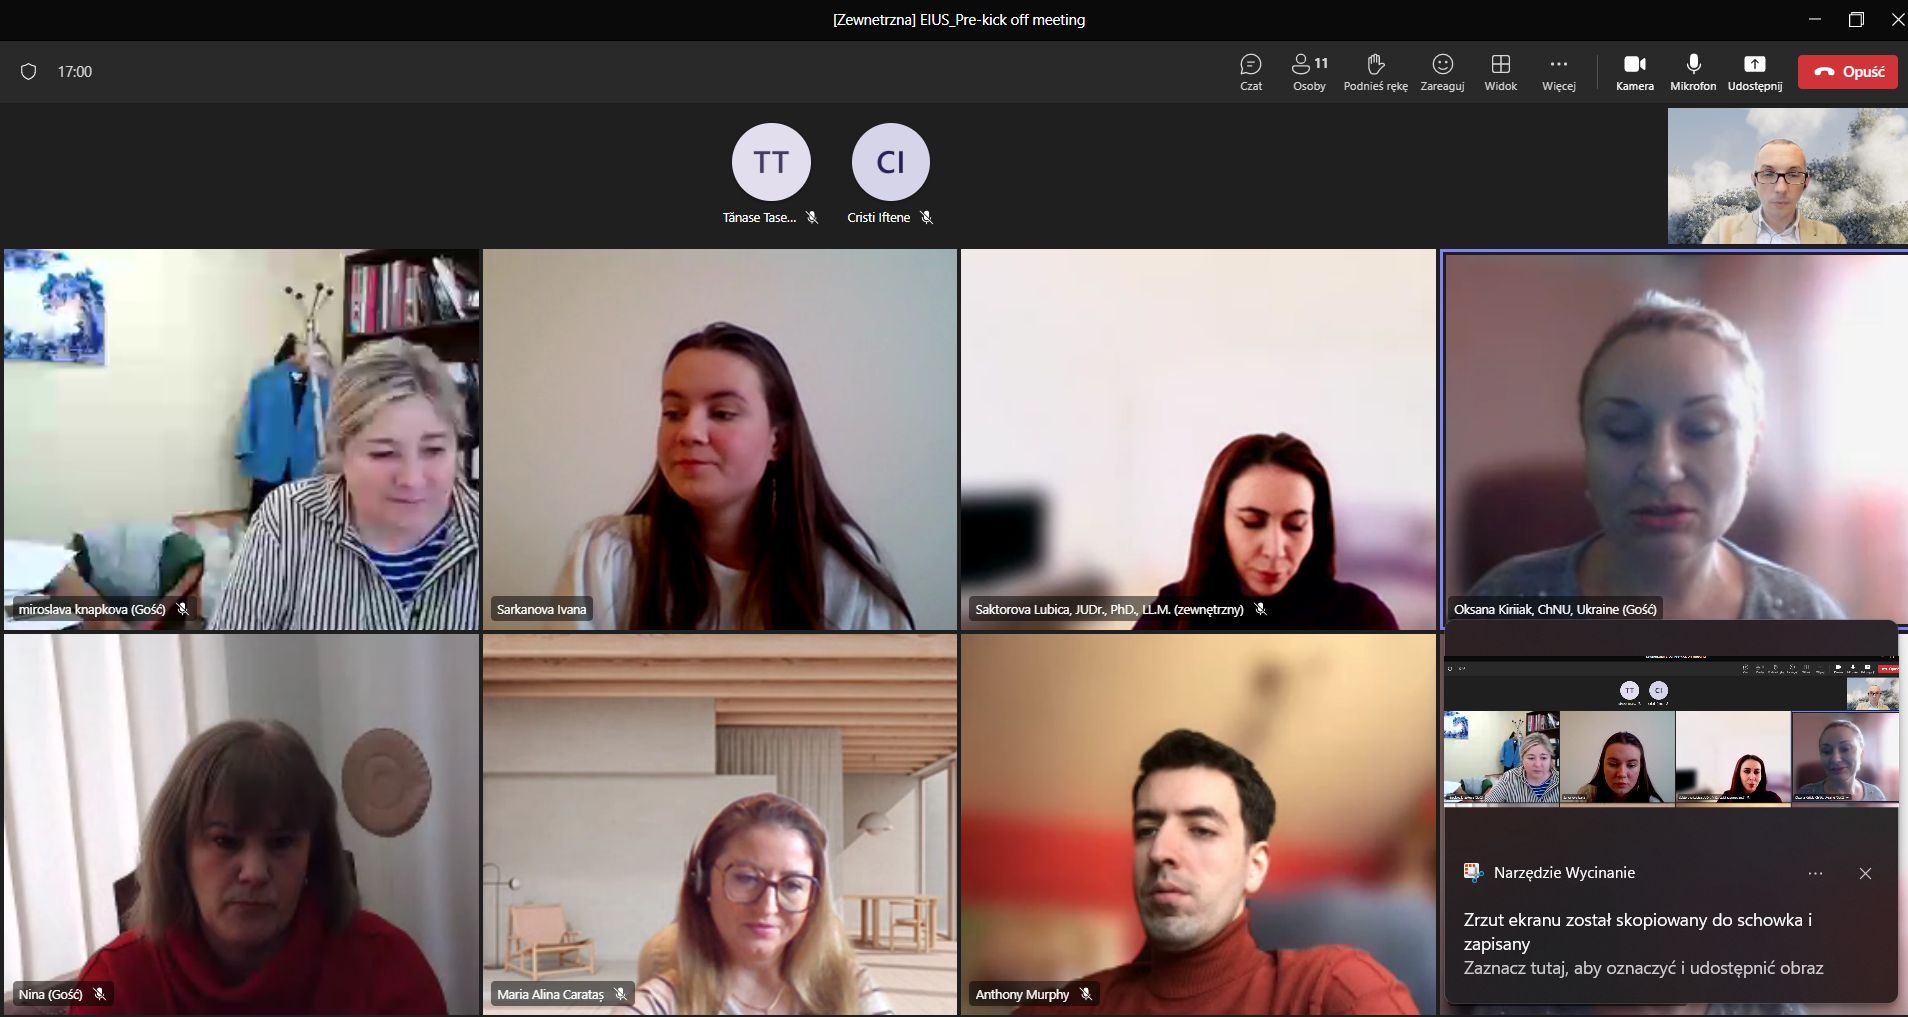Change layout using Widok
The width and height of the screenshot is (1908, 1017).
(1500, 72)
